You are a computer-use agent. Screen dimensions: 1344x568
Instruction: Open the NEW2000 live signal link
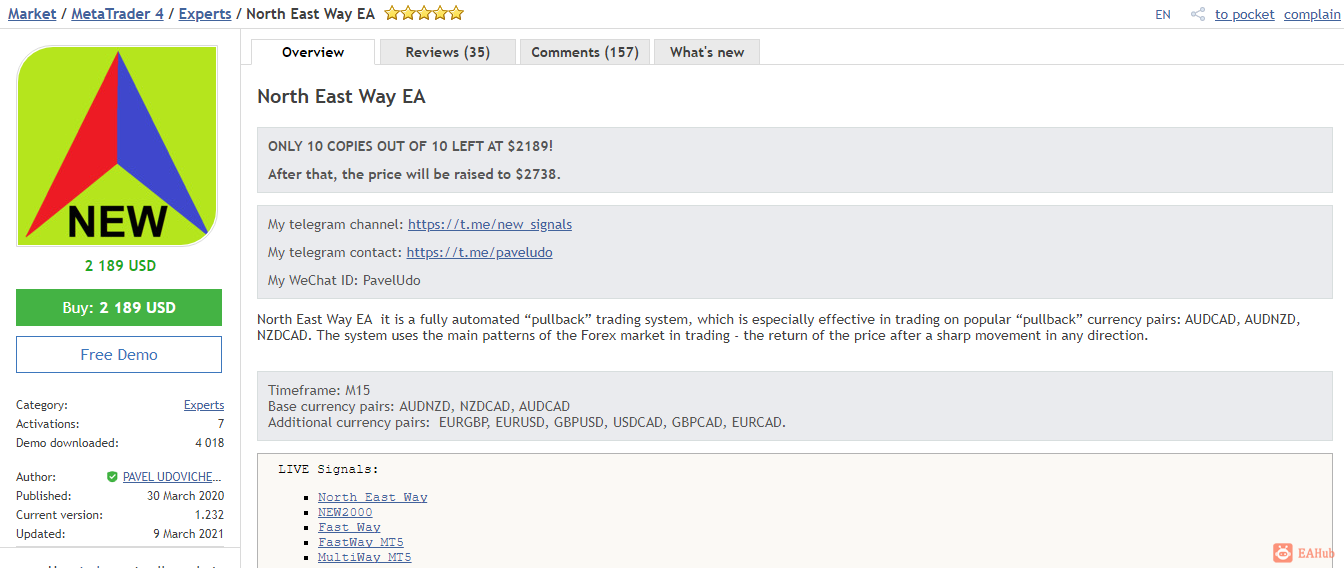coord(345,512)
